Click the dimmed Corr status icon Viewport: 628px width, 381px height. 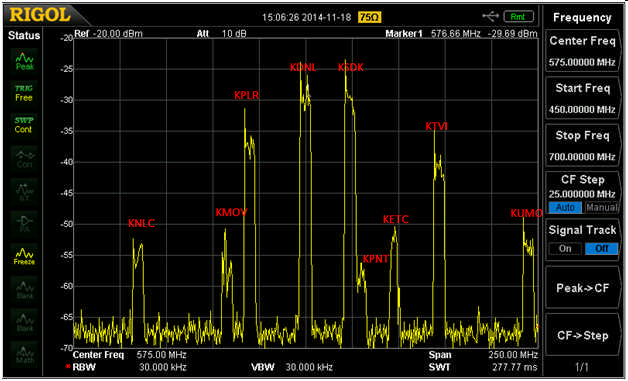click(24, 158)
